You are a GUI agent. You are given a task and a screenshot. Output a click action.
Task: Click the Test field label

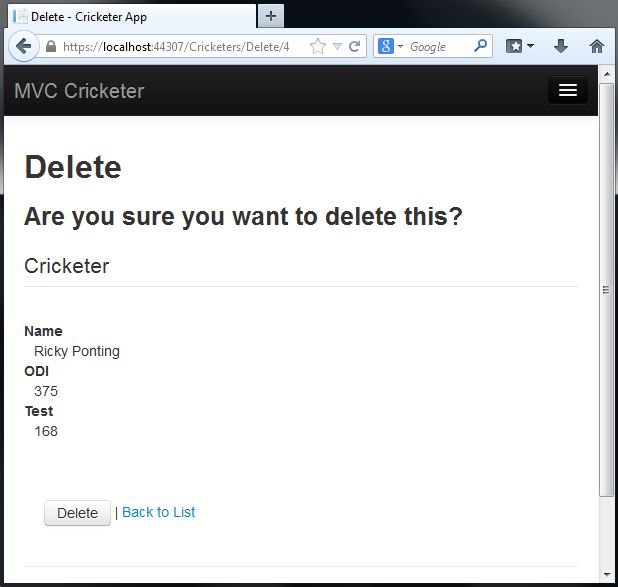tap(39, 411)
